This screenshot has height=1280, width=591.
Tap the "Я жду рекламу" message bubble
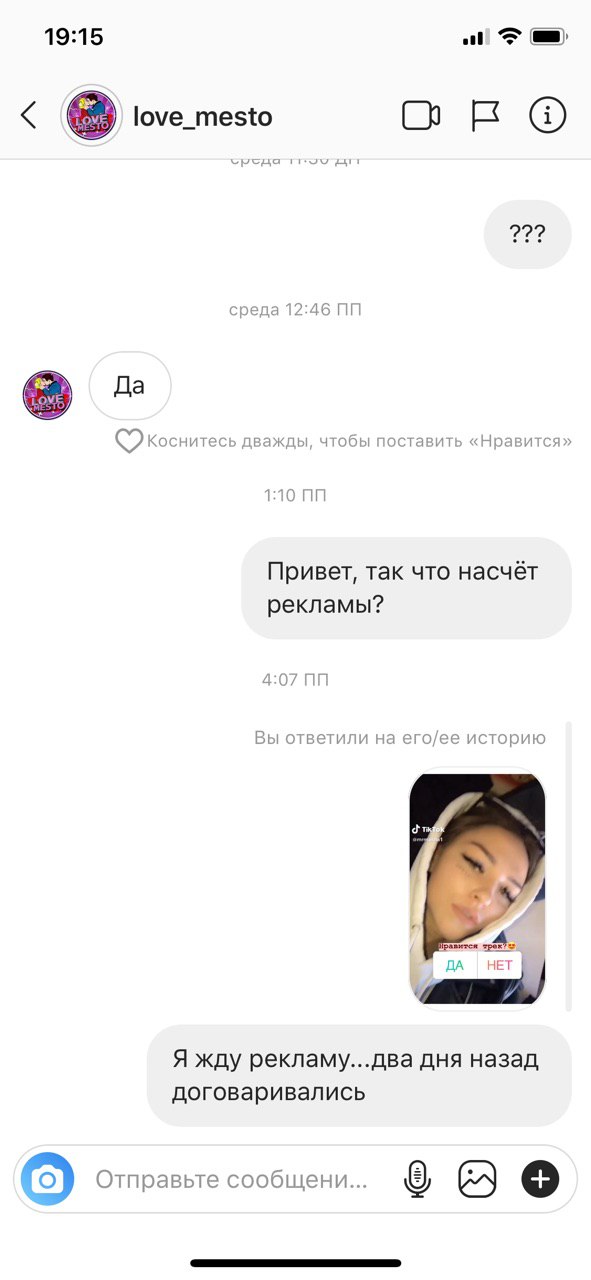tap(359, 1075)
